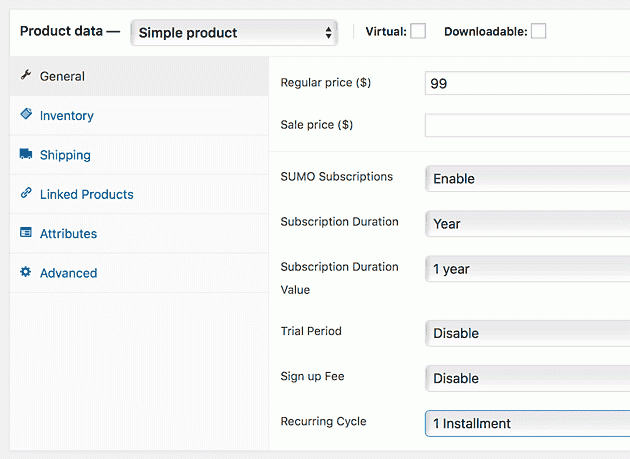Click the empty Sale price field
630x459 pixels.
point(528,125)
